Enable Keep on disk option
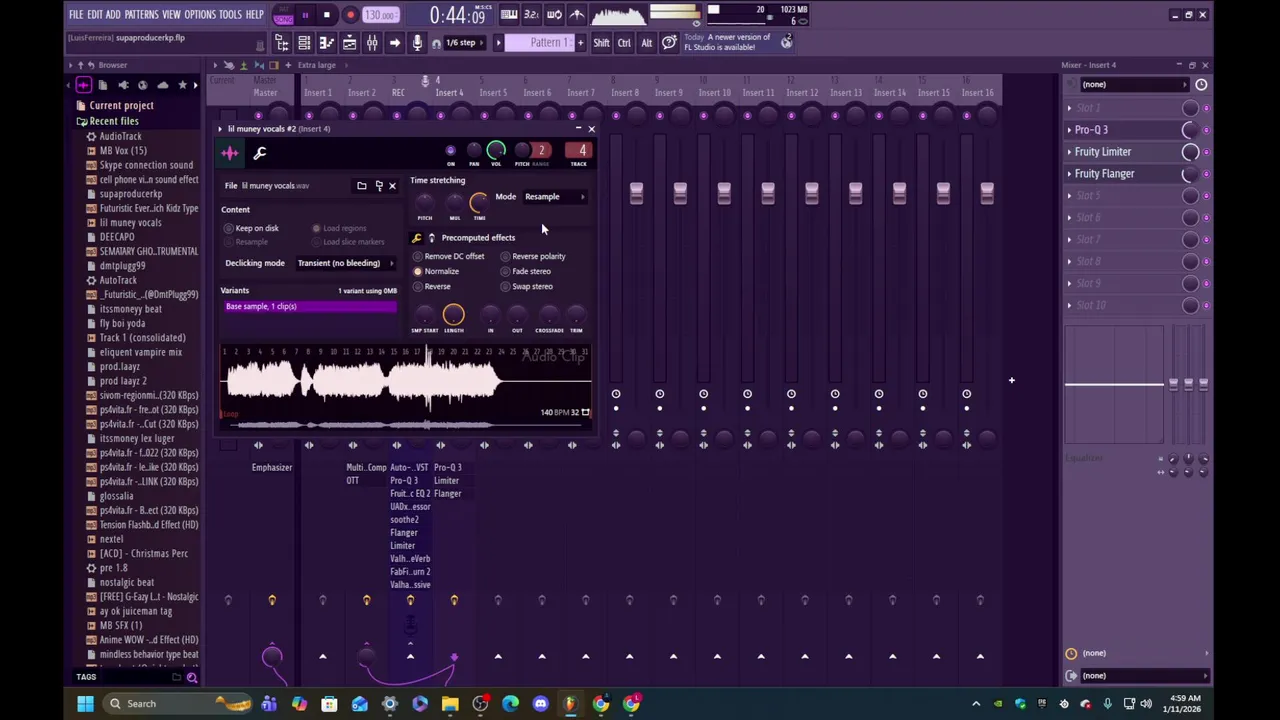This screenshot has width=1280, height=720. (252, 228)
